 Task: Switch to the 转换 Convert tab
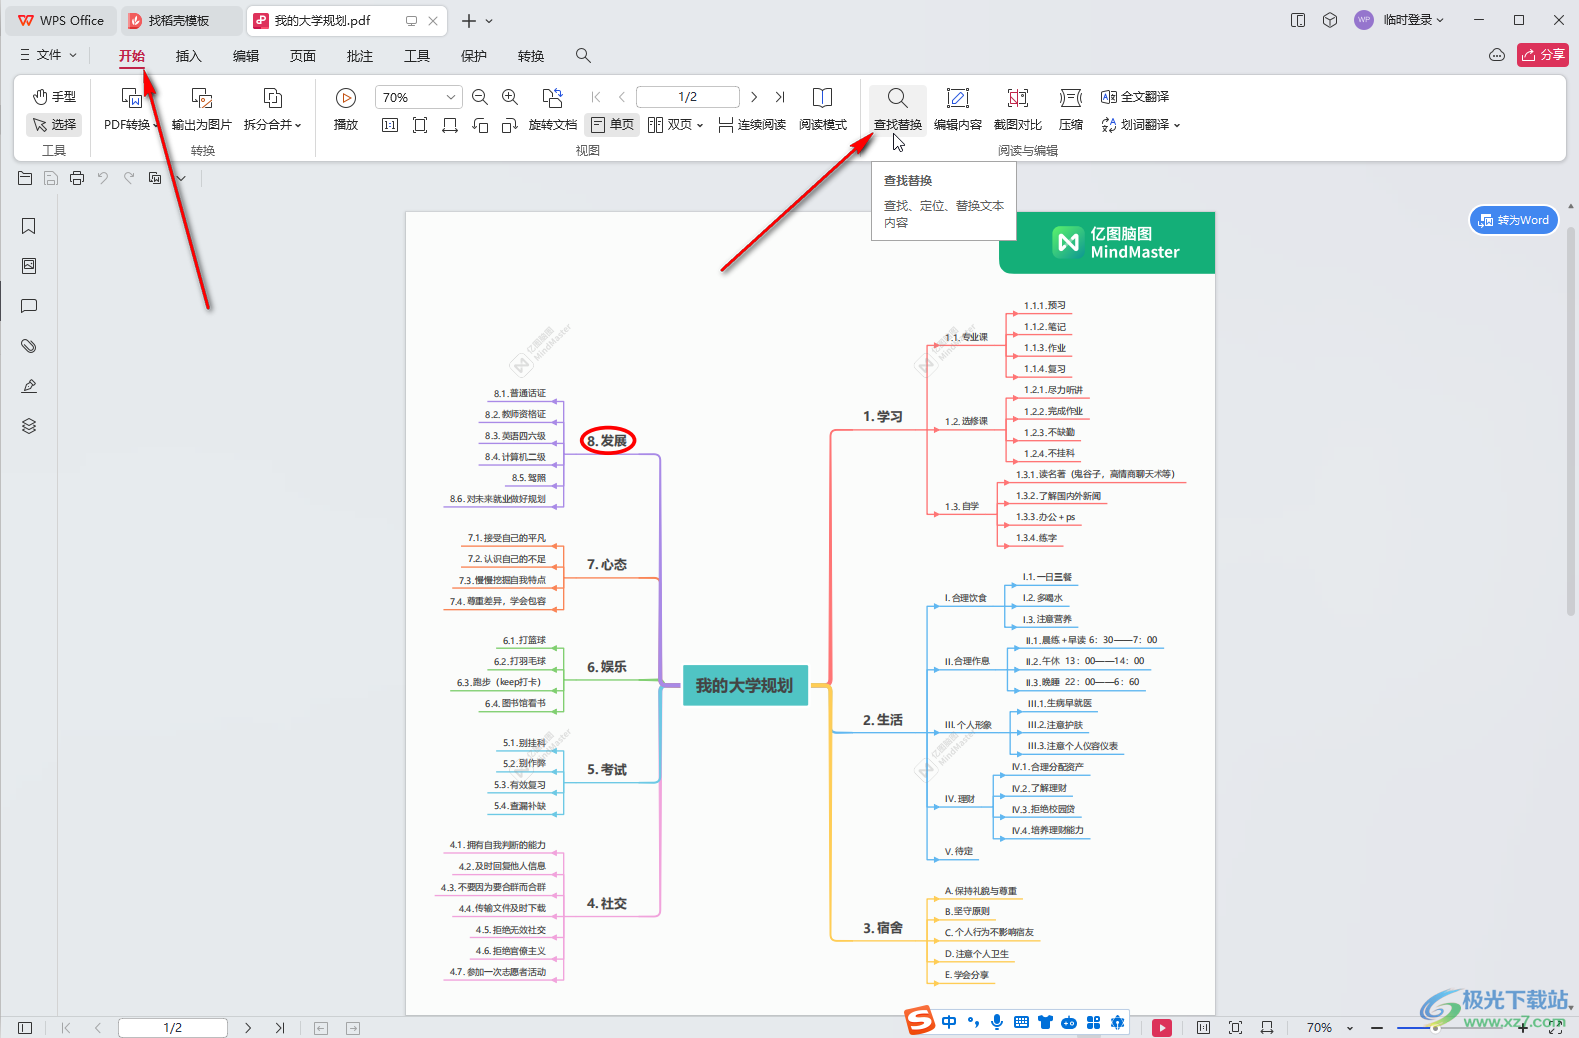[x=530, y=56]
